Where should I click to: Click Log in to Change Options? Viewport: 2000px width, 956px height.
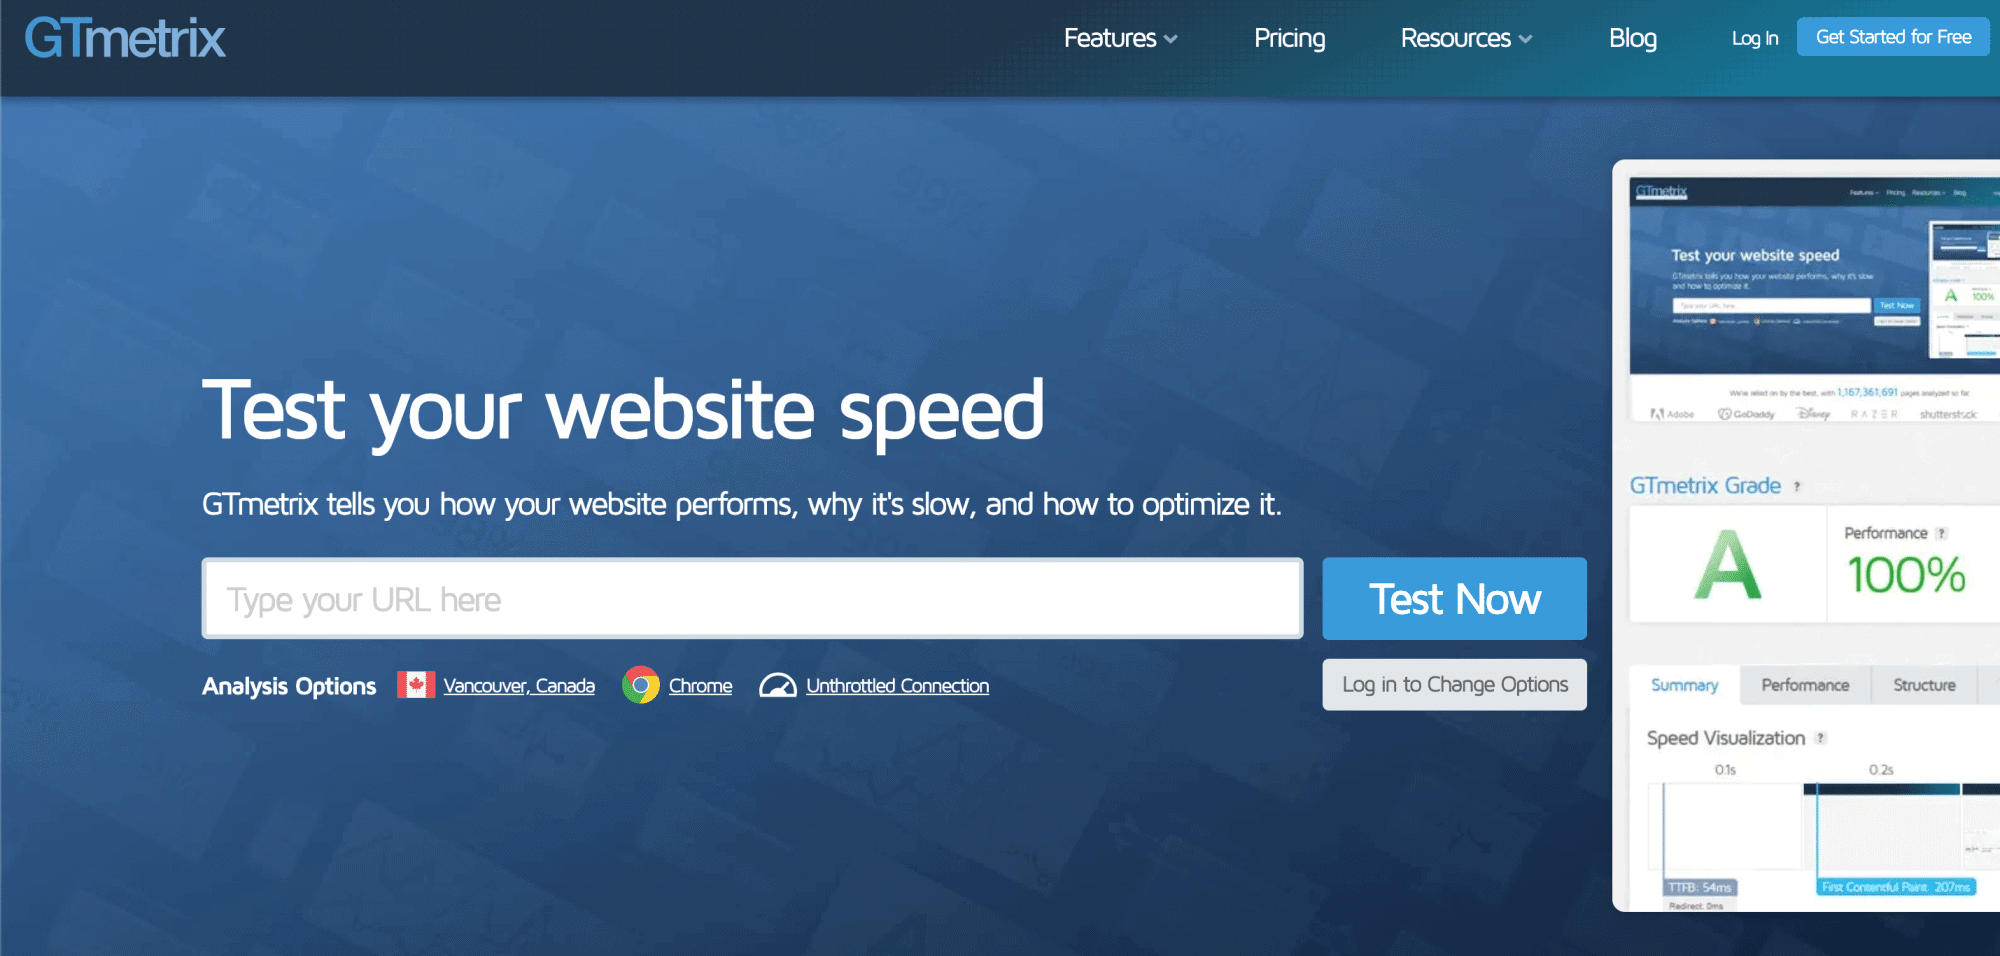pos(1454,685)
